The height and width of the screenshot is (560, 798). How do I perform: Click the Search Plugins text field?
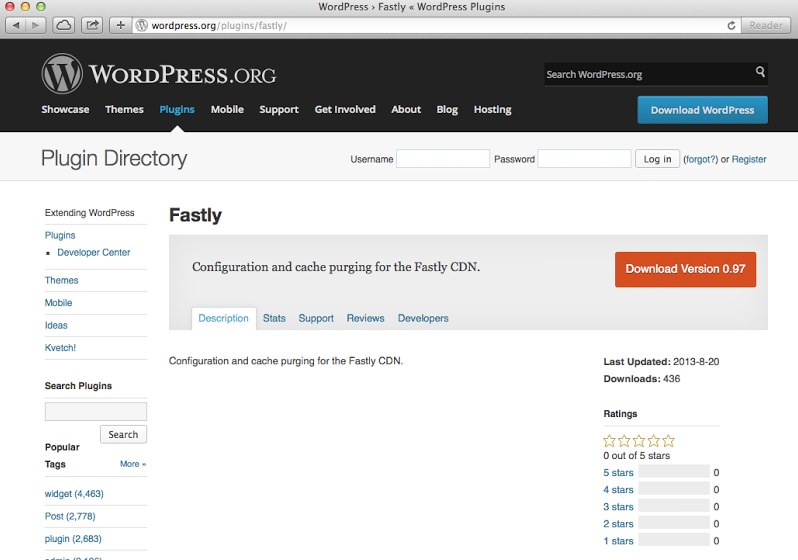tap(96, 411)
